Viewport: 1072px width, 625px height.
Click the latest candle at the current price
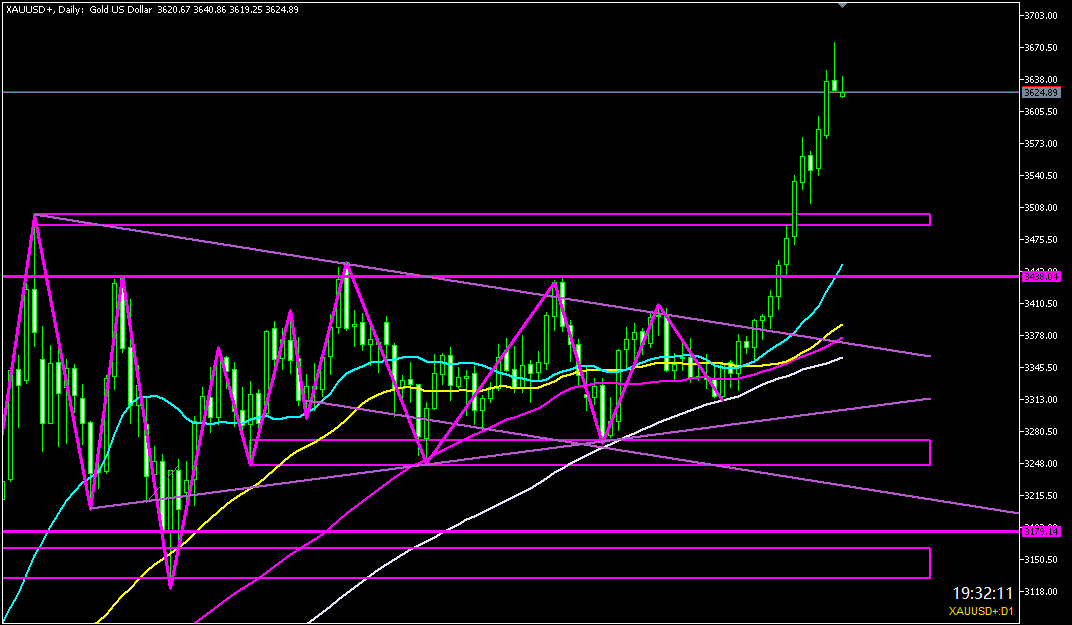click(x=843, y=94)
